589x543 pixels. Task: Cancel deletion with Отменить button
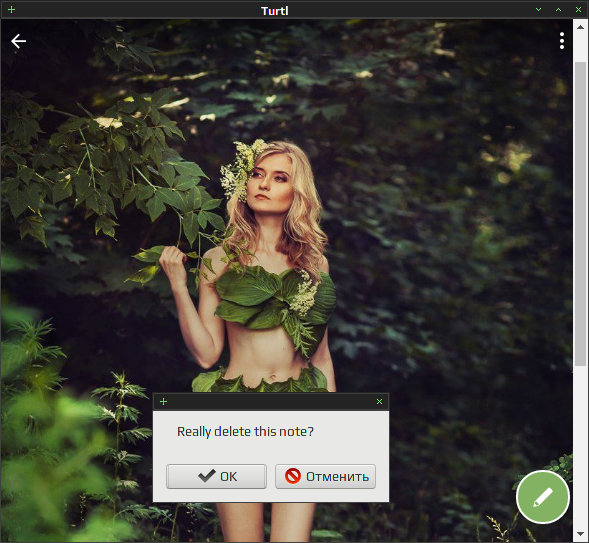point(325,476)
